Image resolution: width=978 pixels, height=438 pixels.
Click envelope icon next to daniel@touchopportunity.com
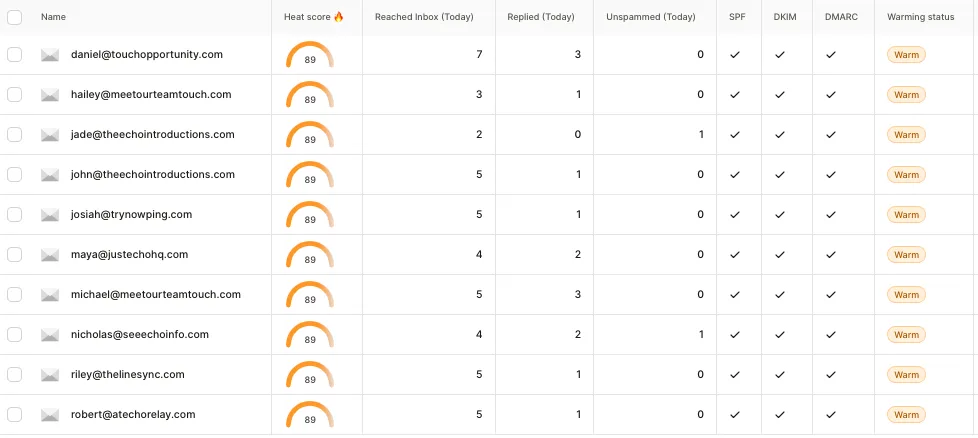coord(50,55)
